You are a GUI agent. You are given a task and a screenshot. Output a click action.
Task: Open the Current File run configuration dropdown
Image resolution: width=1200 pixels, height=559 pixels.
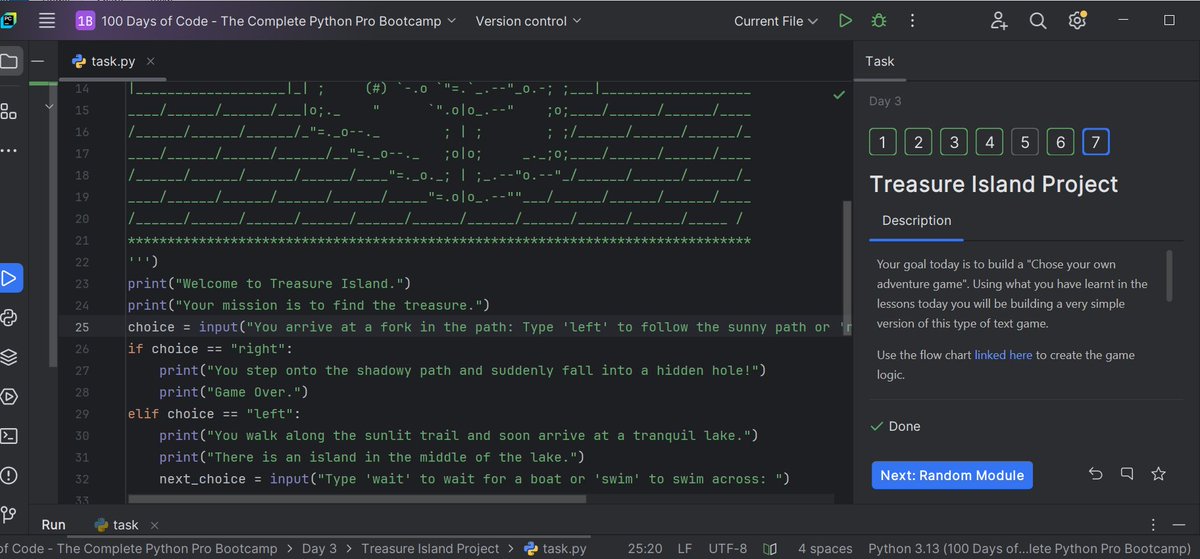[x=776, y=21]
